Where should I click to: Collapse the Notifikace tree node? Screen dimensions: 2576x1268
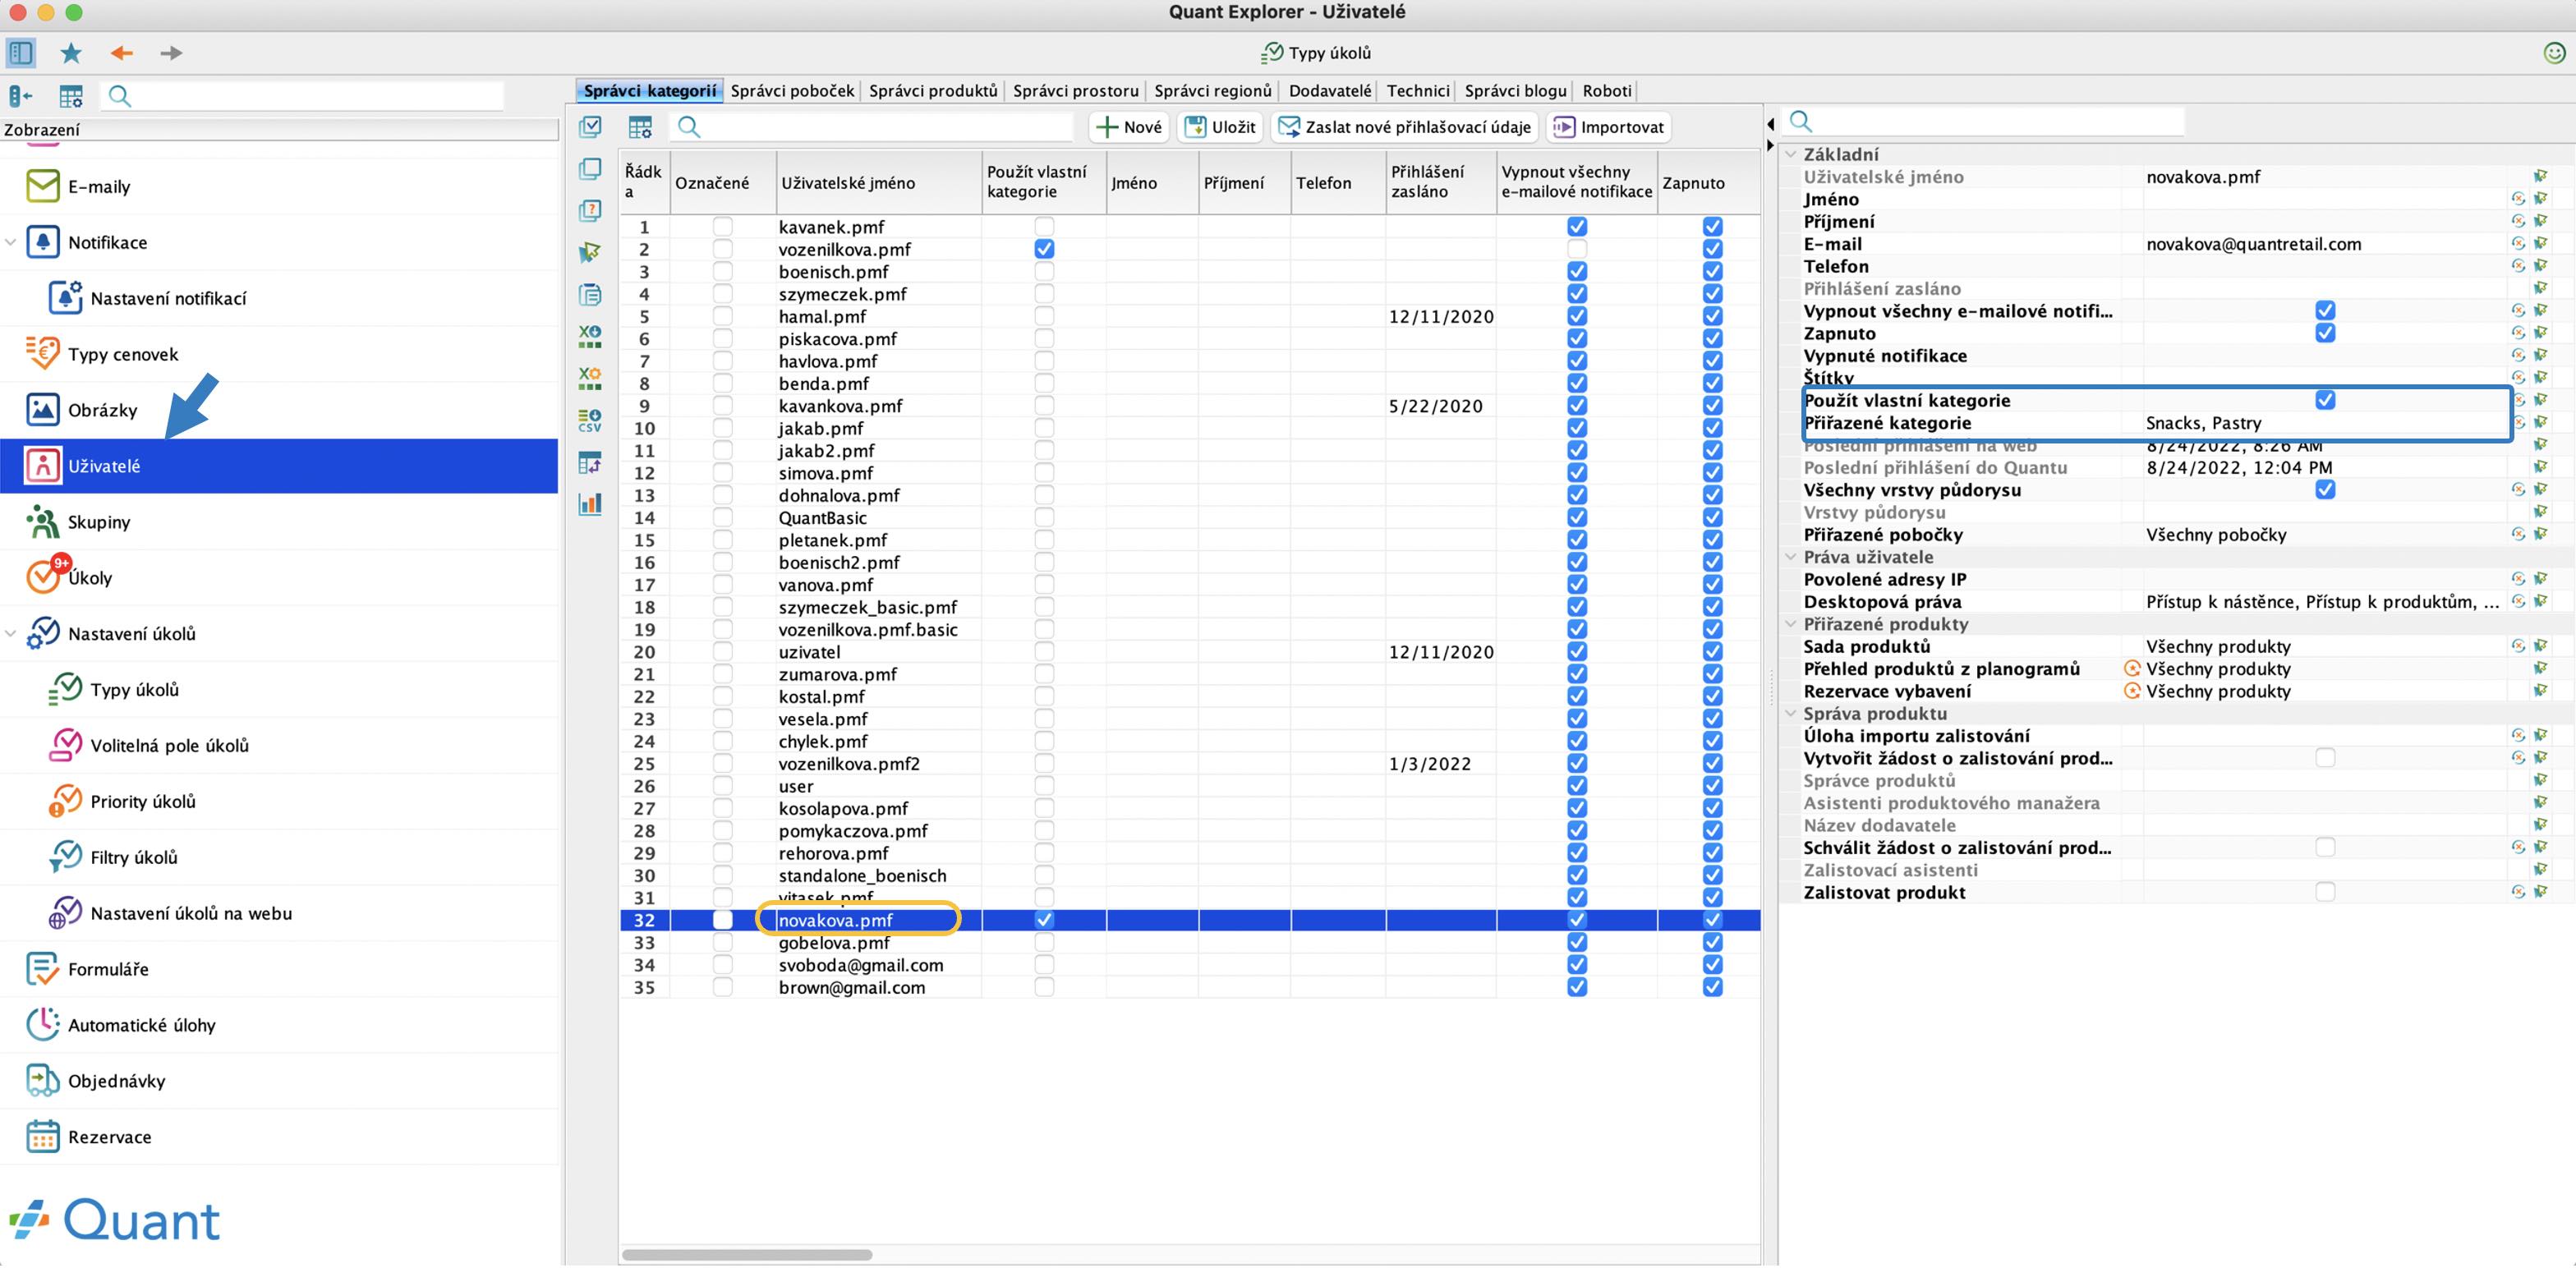click(11, 242)
